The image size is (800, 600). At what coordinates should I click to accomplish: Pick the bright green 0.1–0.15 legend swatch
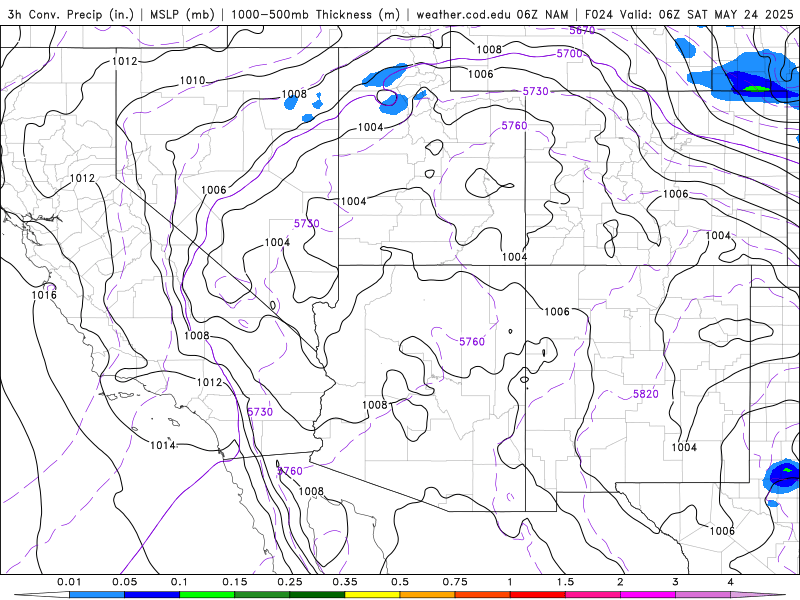(x=207, y=595)
